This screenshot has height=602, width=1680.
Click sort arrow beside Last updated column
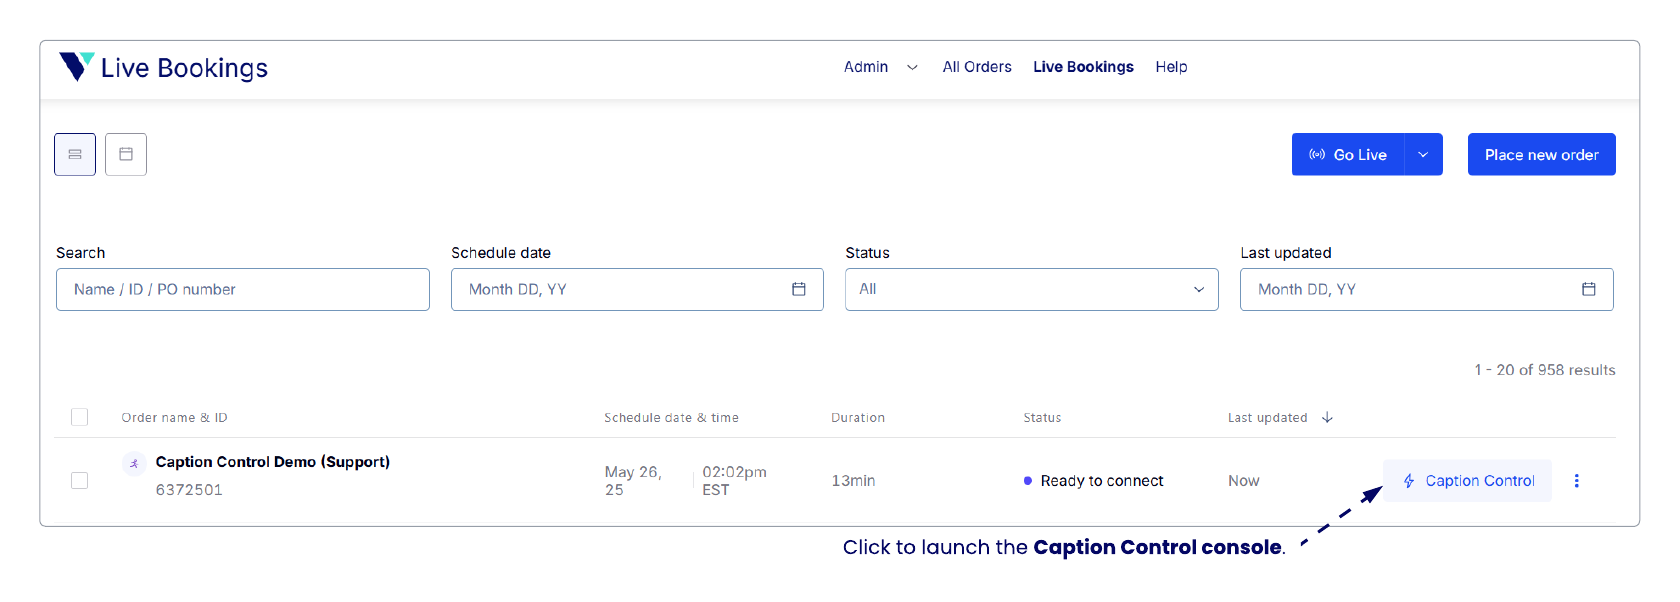click(1327, 418)
